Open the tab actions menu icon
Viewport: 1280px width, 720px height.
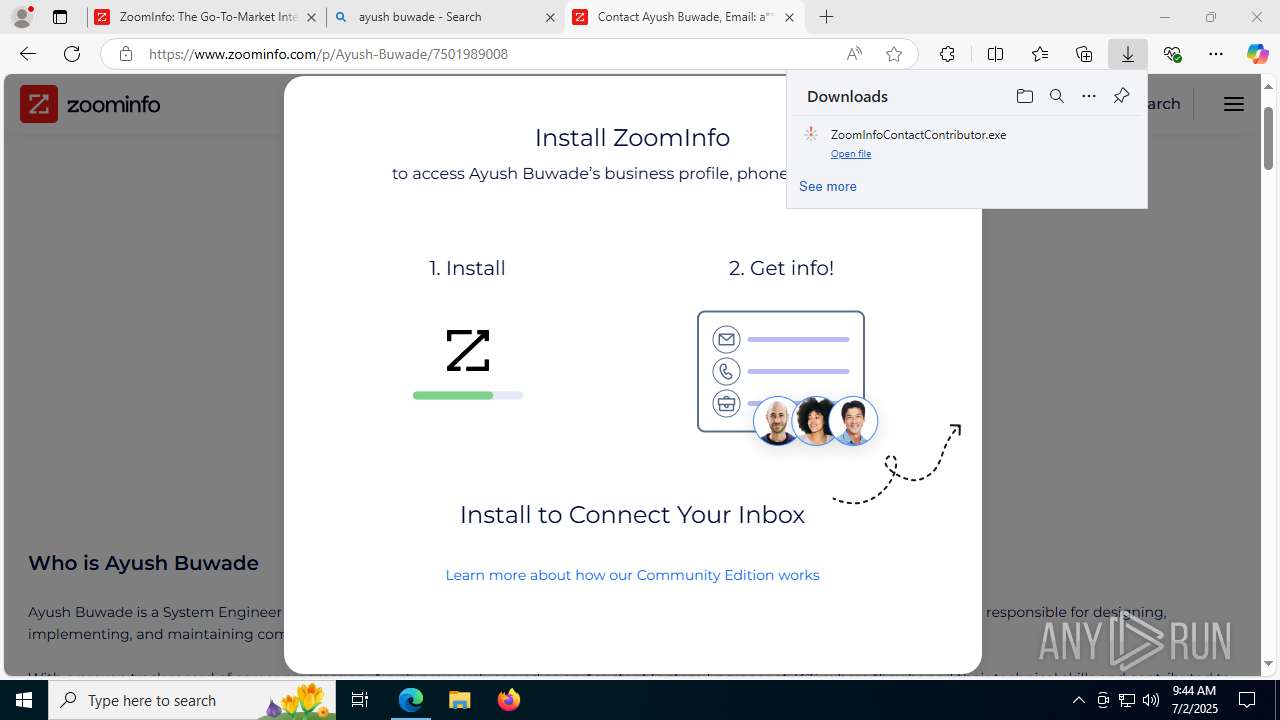[x=60, y=17]
